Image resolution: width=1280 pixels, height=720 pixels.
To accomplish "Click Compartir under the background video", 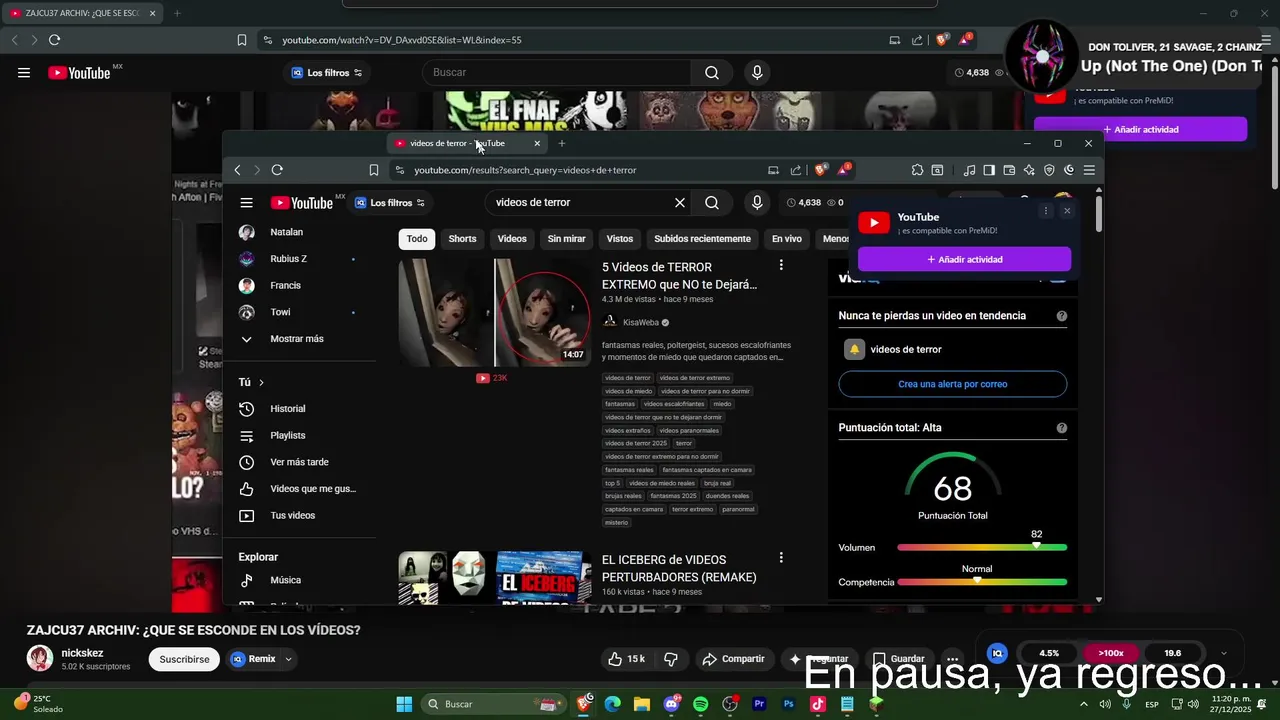I will point(733,659).
